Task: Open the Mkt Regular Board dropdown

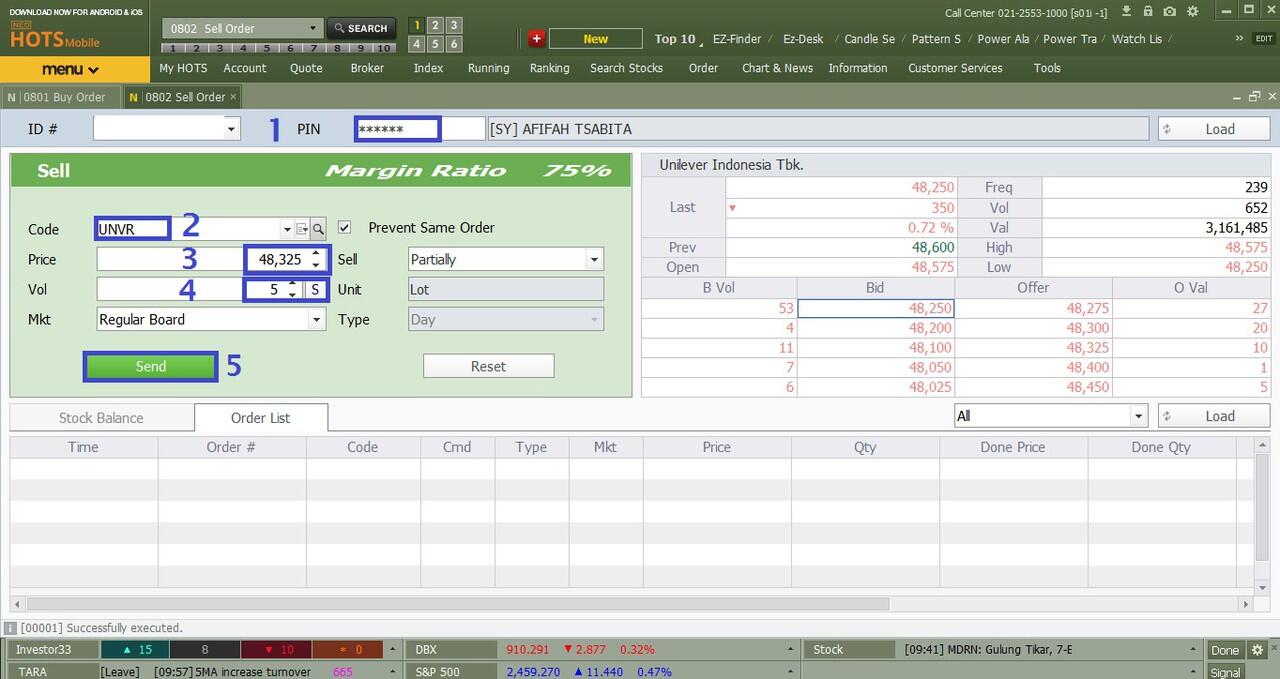Action: click(316, 319)
